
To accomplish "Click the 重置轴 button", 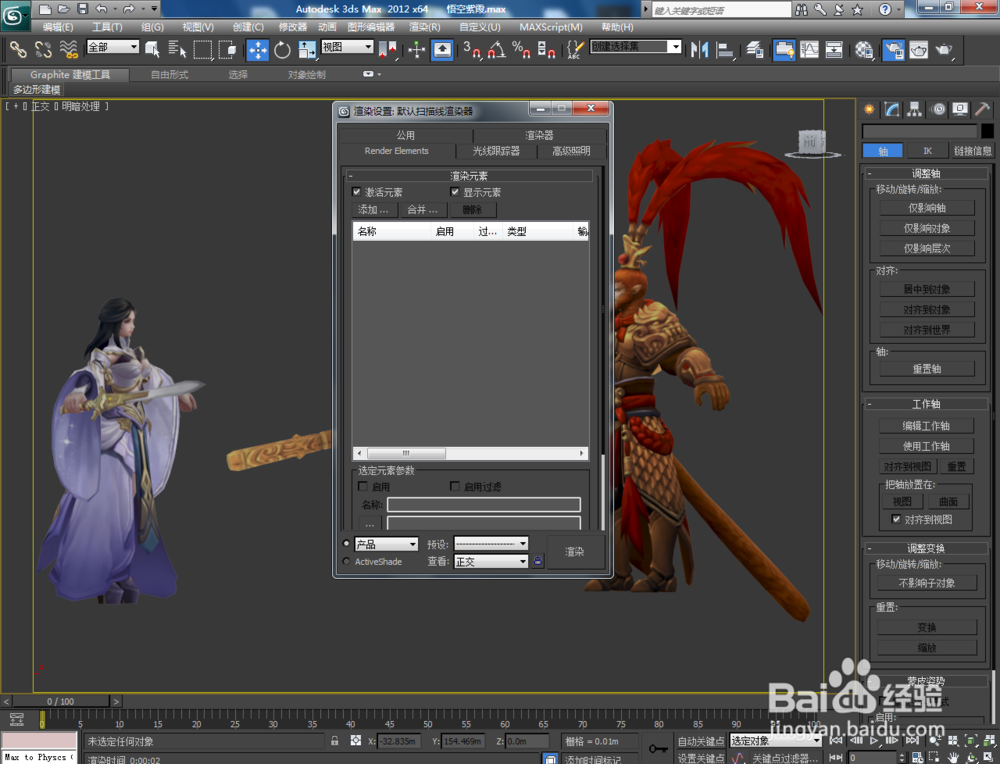I will pyautogui.click(x=927, y=369).
